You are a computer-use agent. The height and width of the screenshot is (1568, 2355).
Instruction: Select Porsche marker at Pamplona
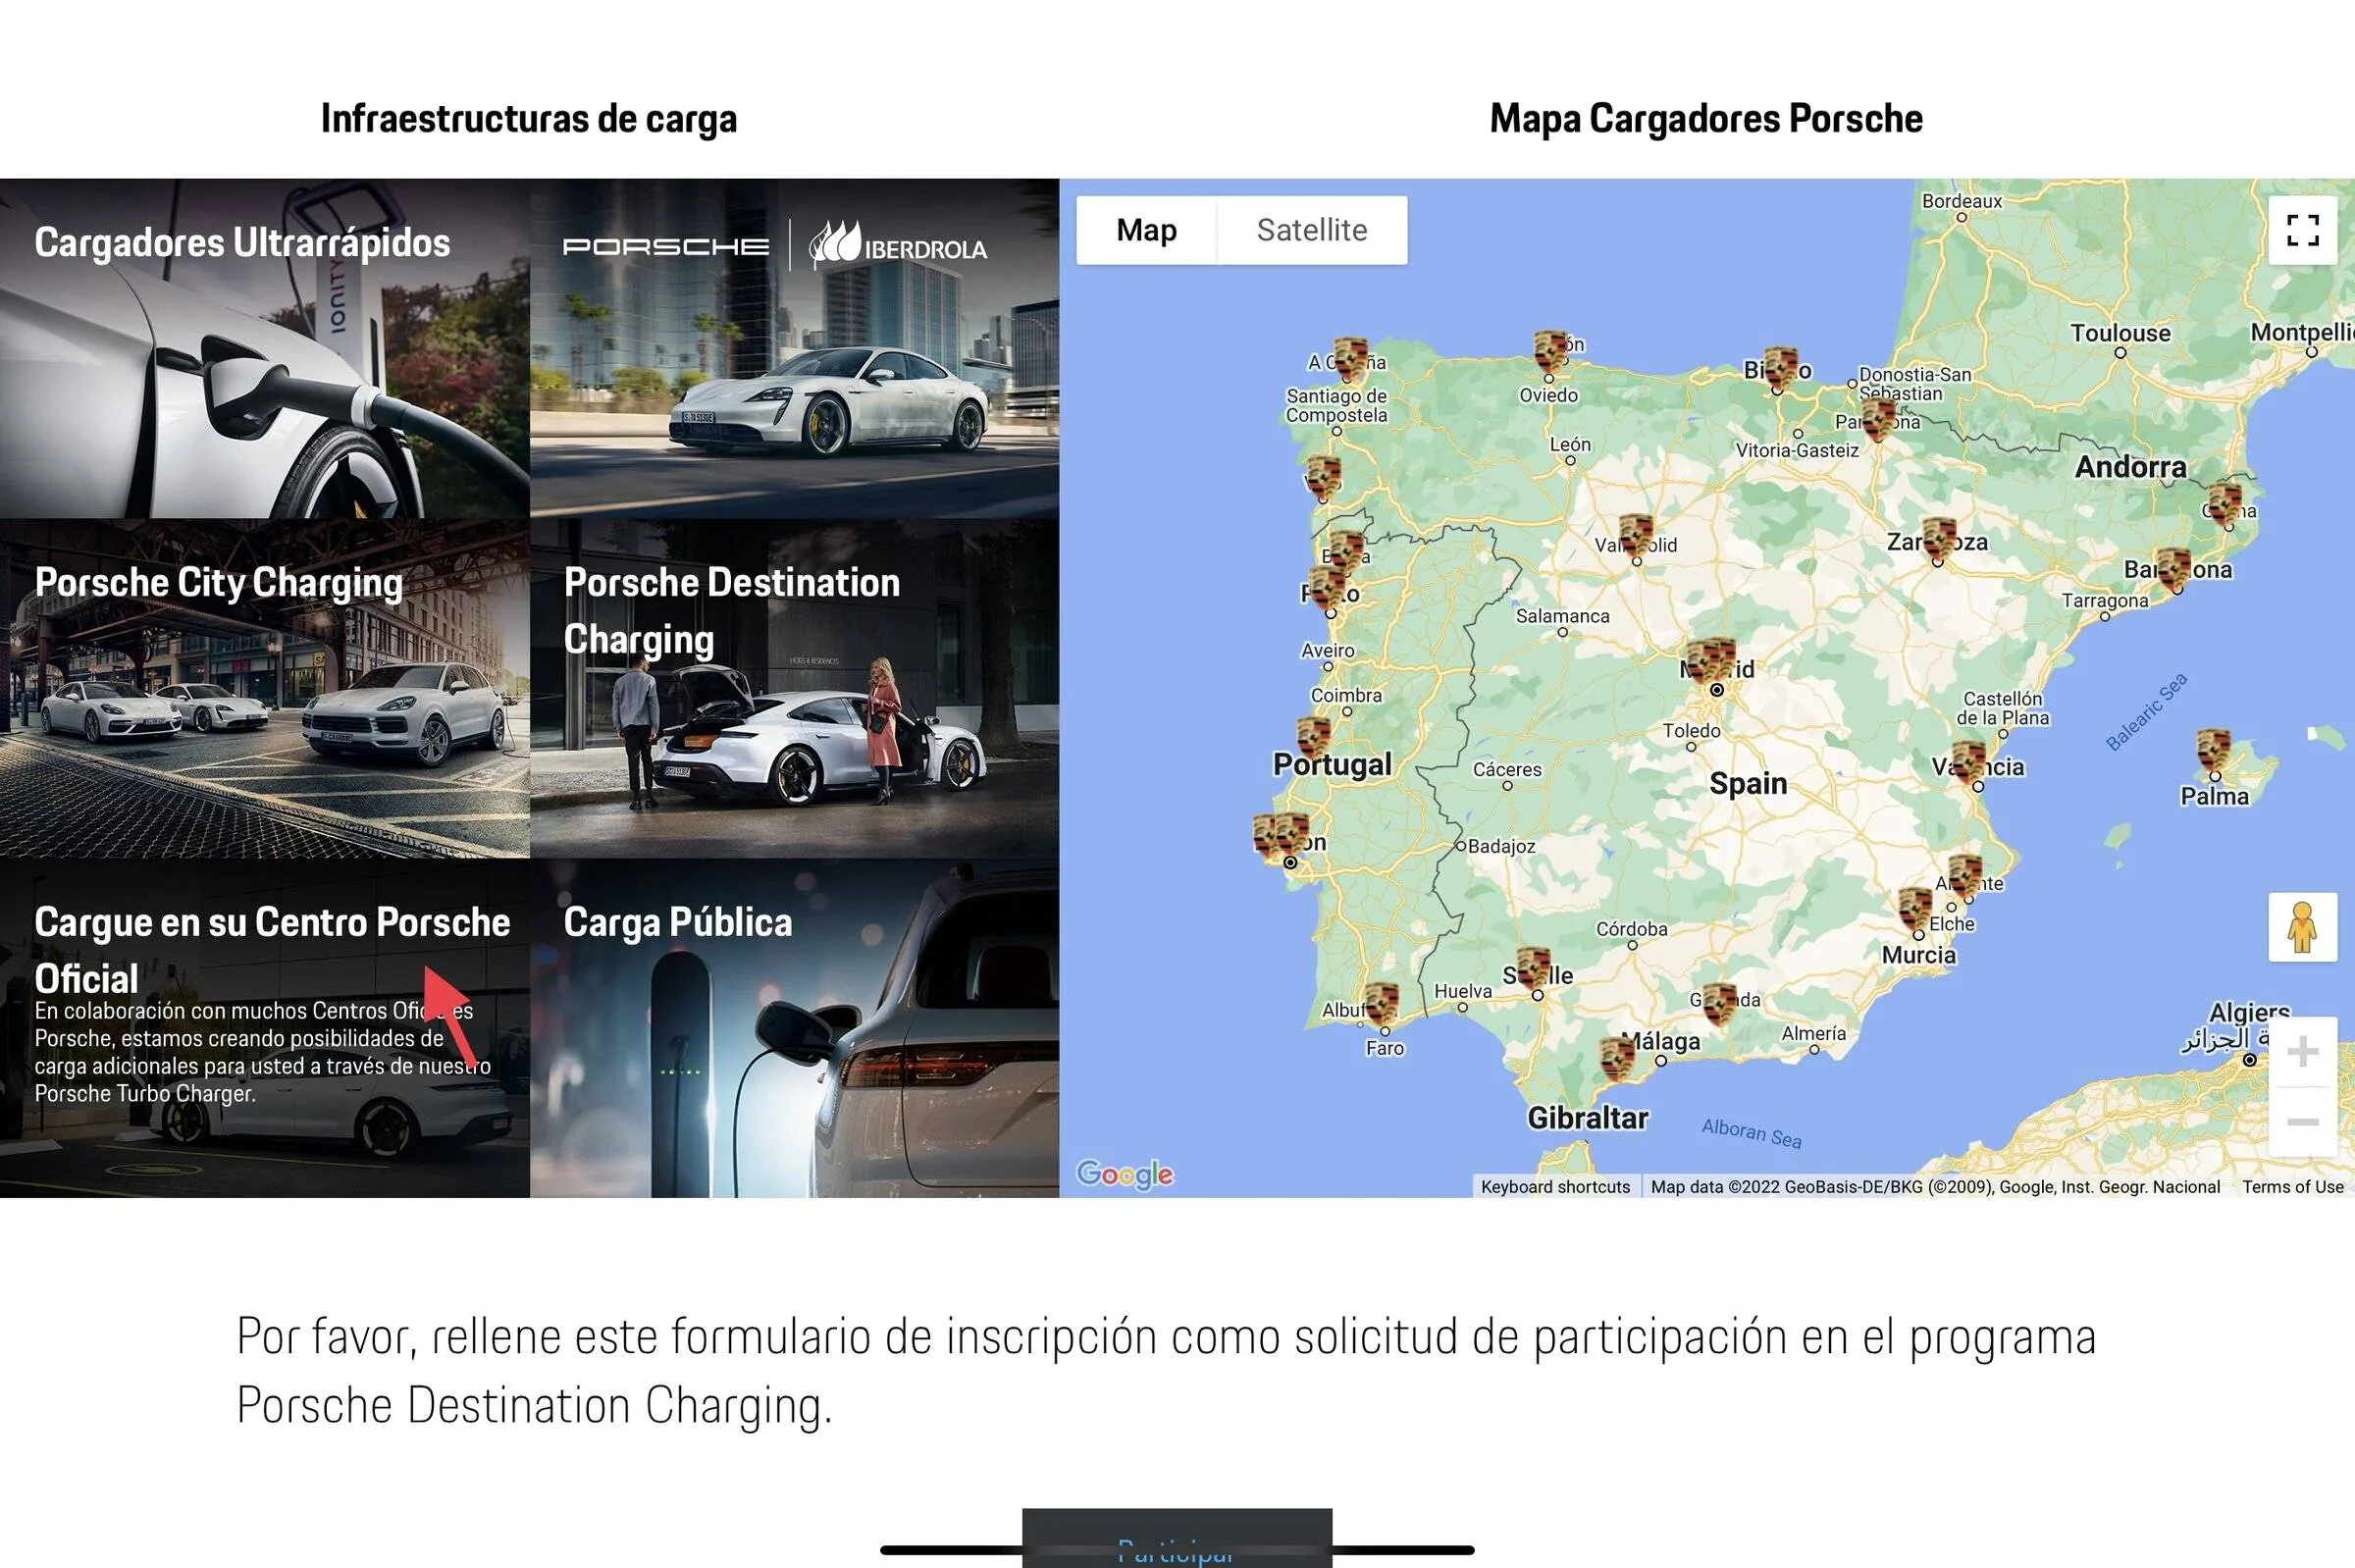[1878, 418]
